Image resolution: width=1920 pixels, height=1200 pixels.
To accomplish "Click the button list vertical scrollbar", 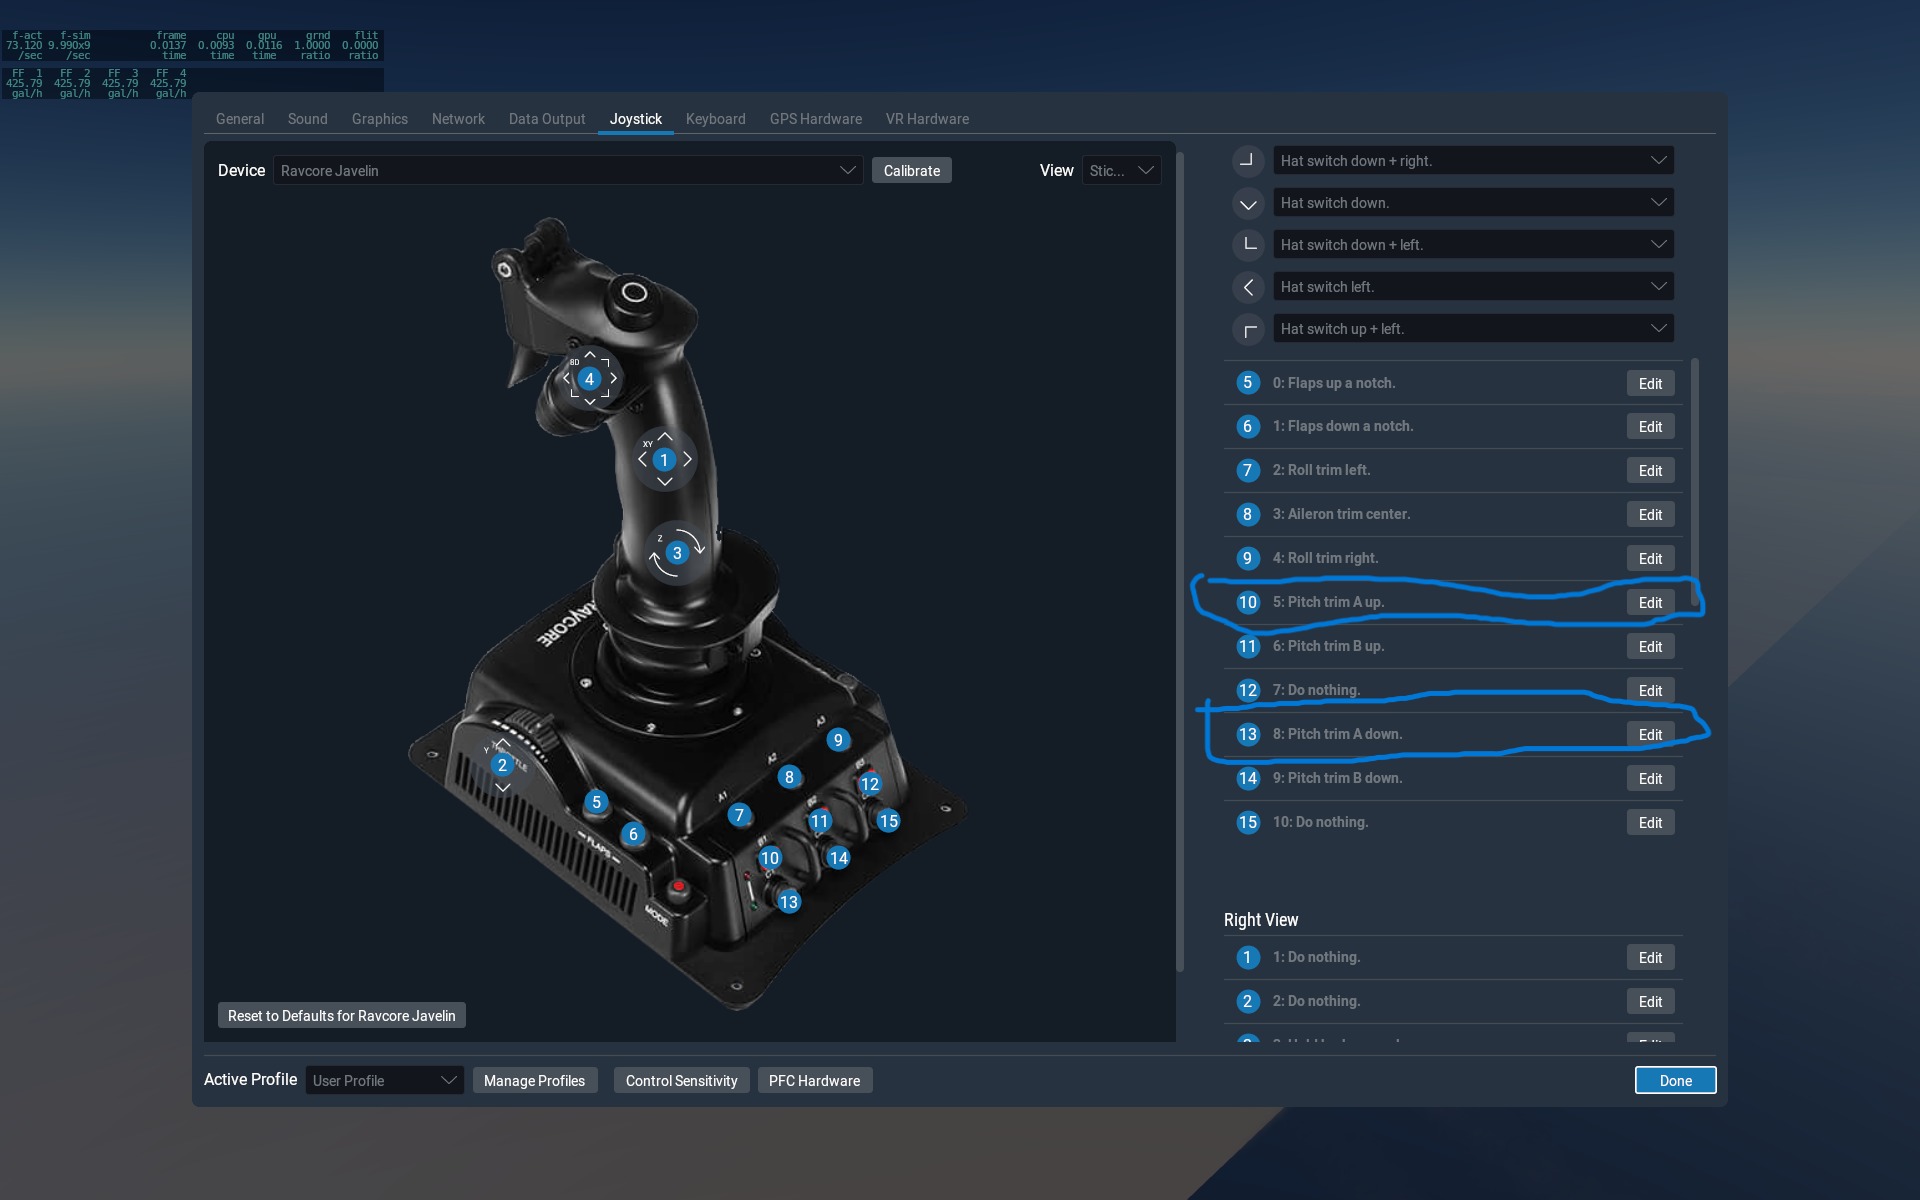I will [1694, 480].
